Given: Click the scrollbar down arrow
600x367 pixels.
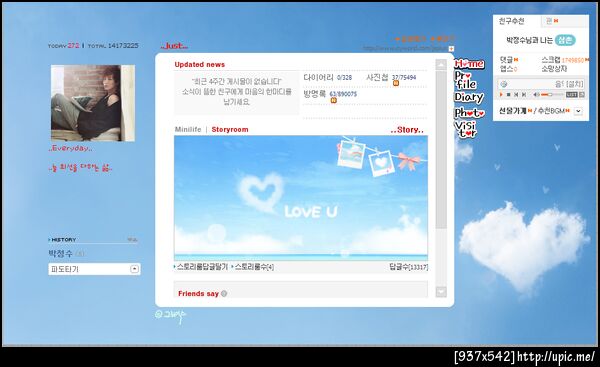Looking at the screenshot, I should [x=441, y=292].
